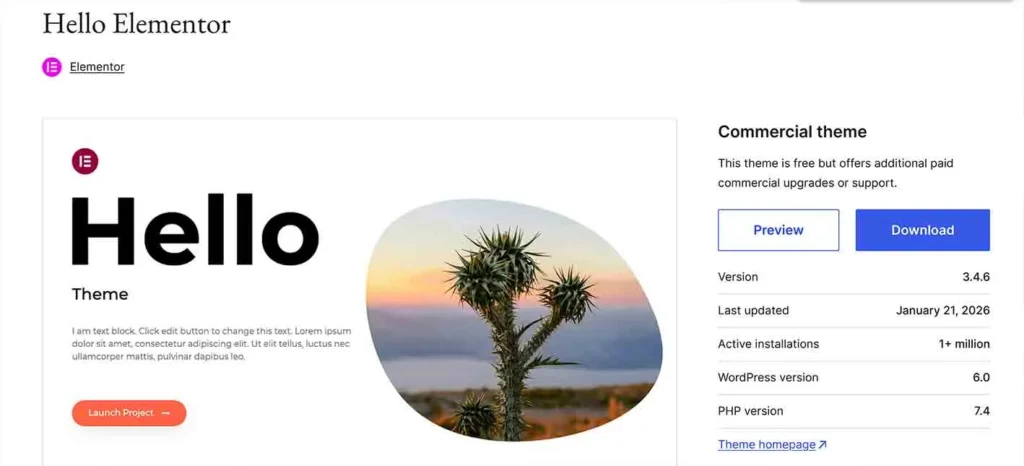Click the PHP version 7.4 row
This screenshot has width=1024, height=466.
853,411
